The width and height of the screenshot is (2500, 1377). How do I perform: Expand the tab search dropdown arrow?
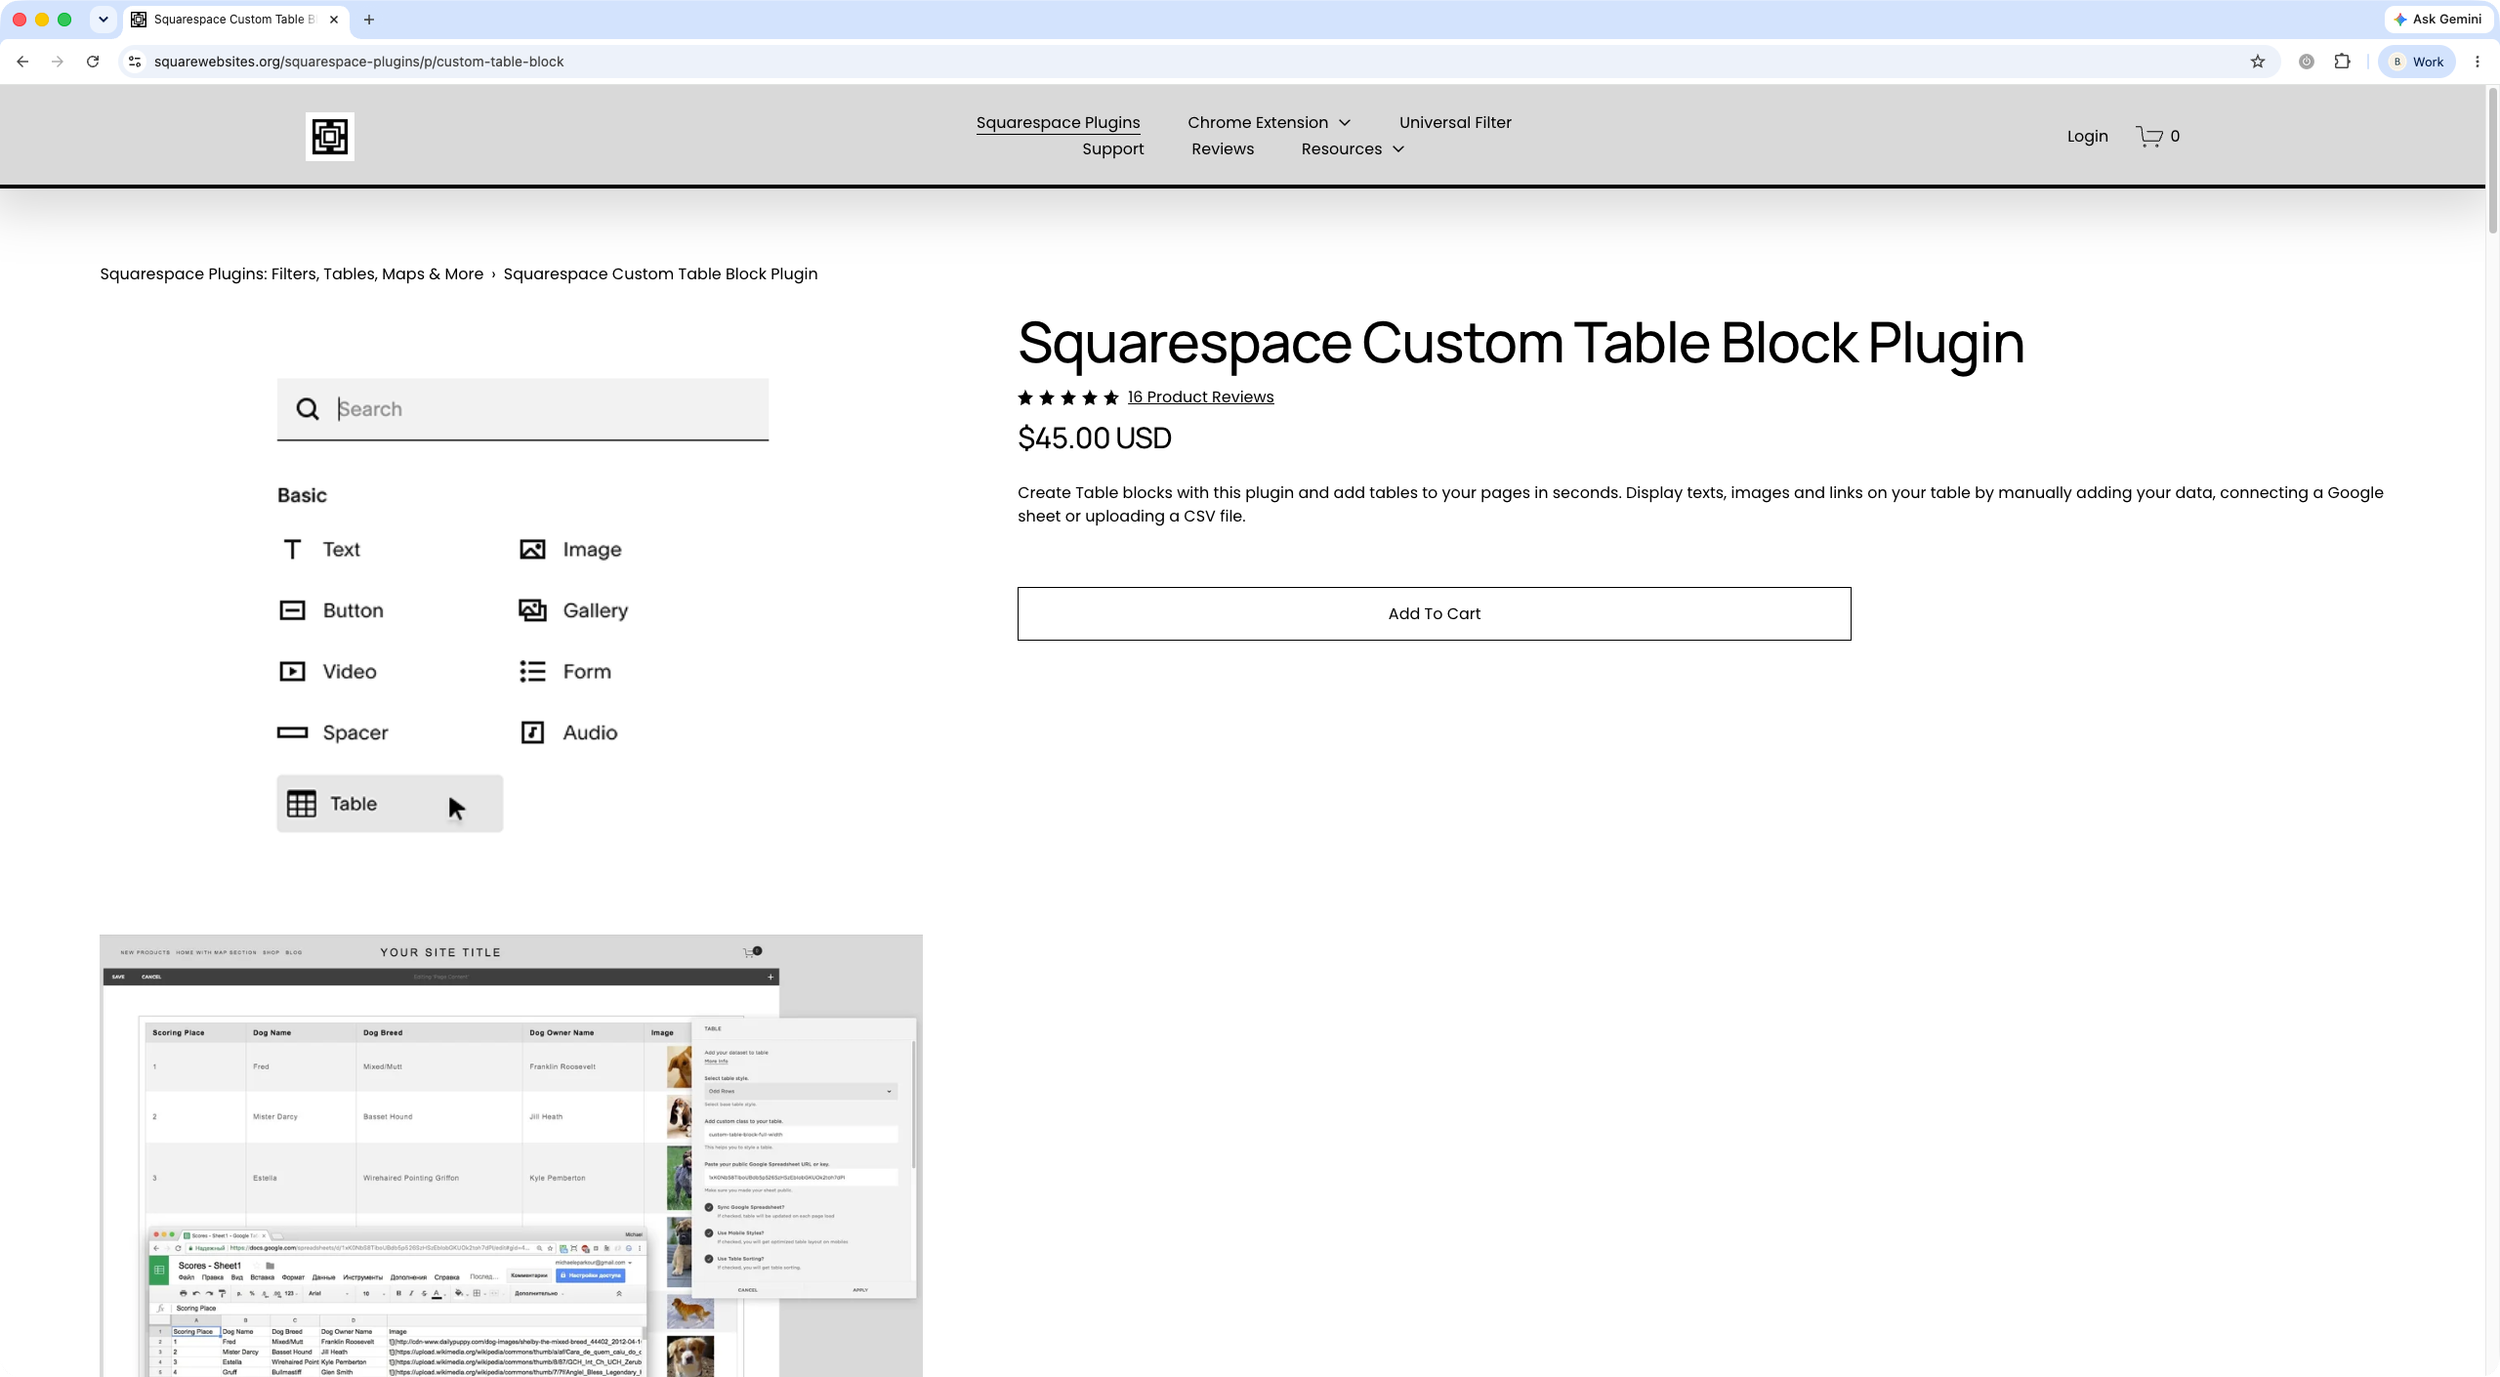coord(103,19)
